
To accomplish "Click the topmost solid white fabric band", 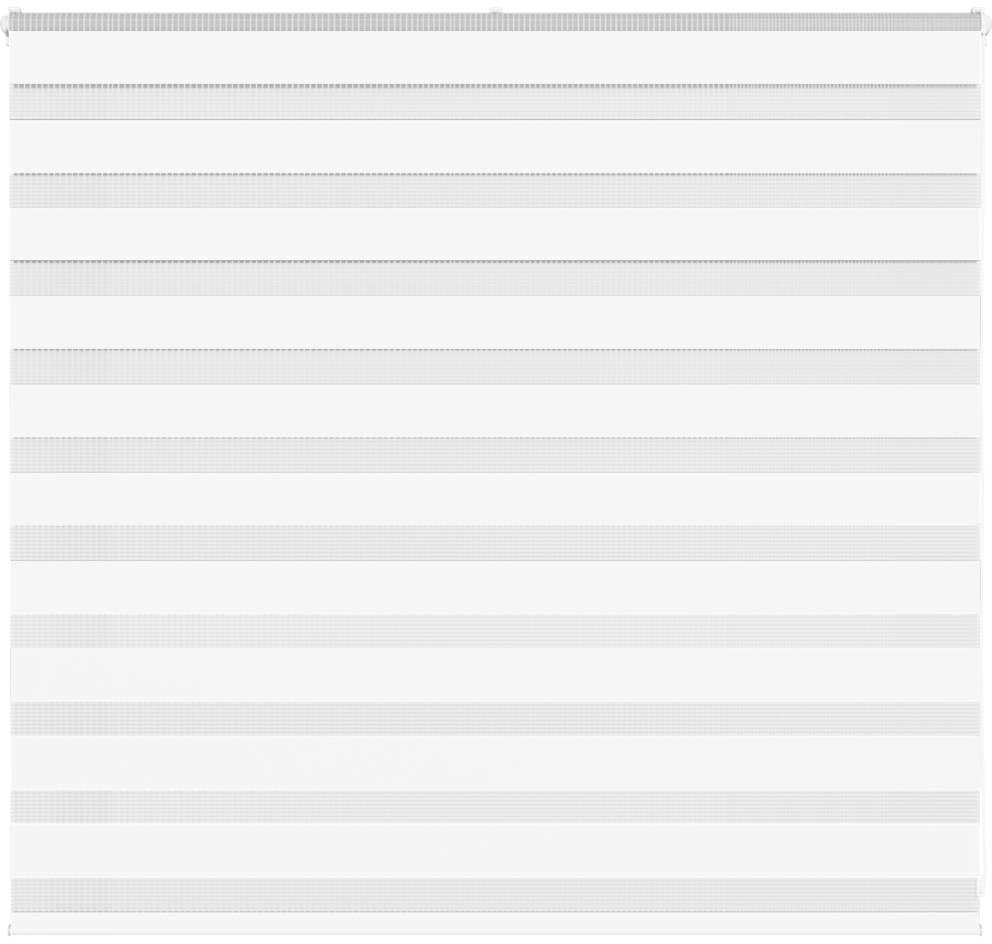I will tap(495, 57).
